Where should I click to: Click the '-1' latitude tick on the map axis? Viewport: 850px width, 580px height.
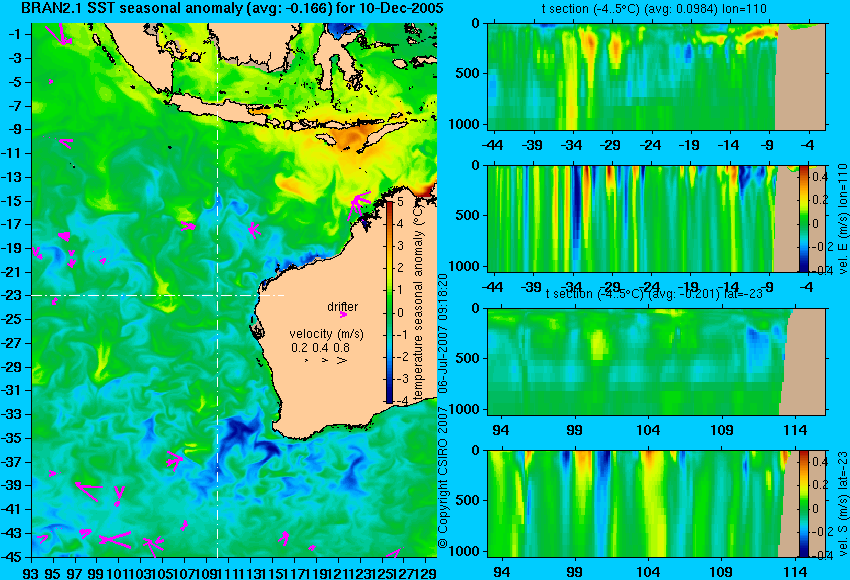(x=15, y=34)
